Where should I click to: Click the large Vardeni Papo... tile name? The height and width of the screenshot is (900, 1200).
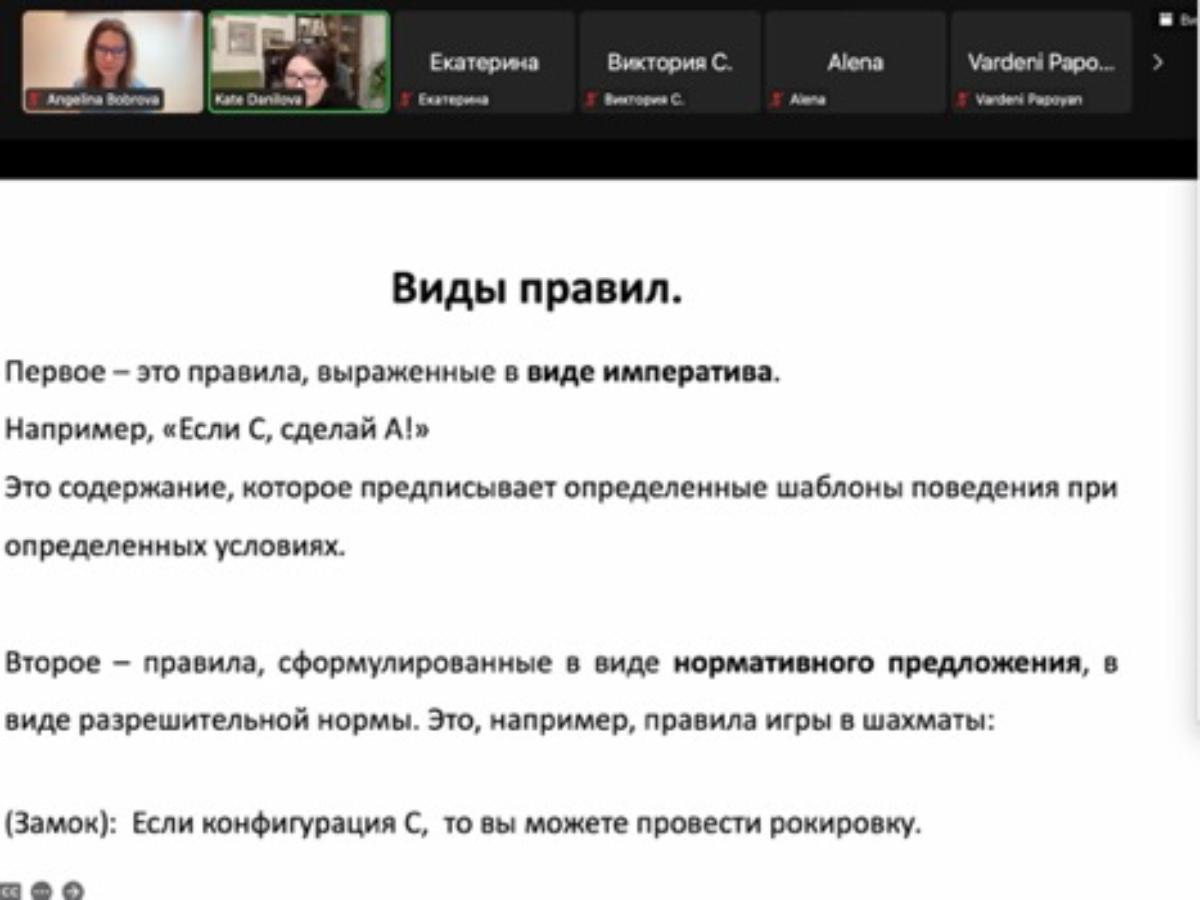[x=1040, y=62]
